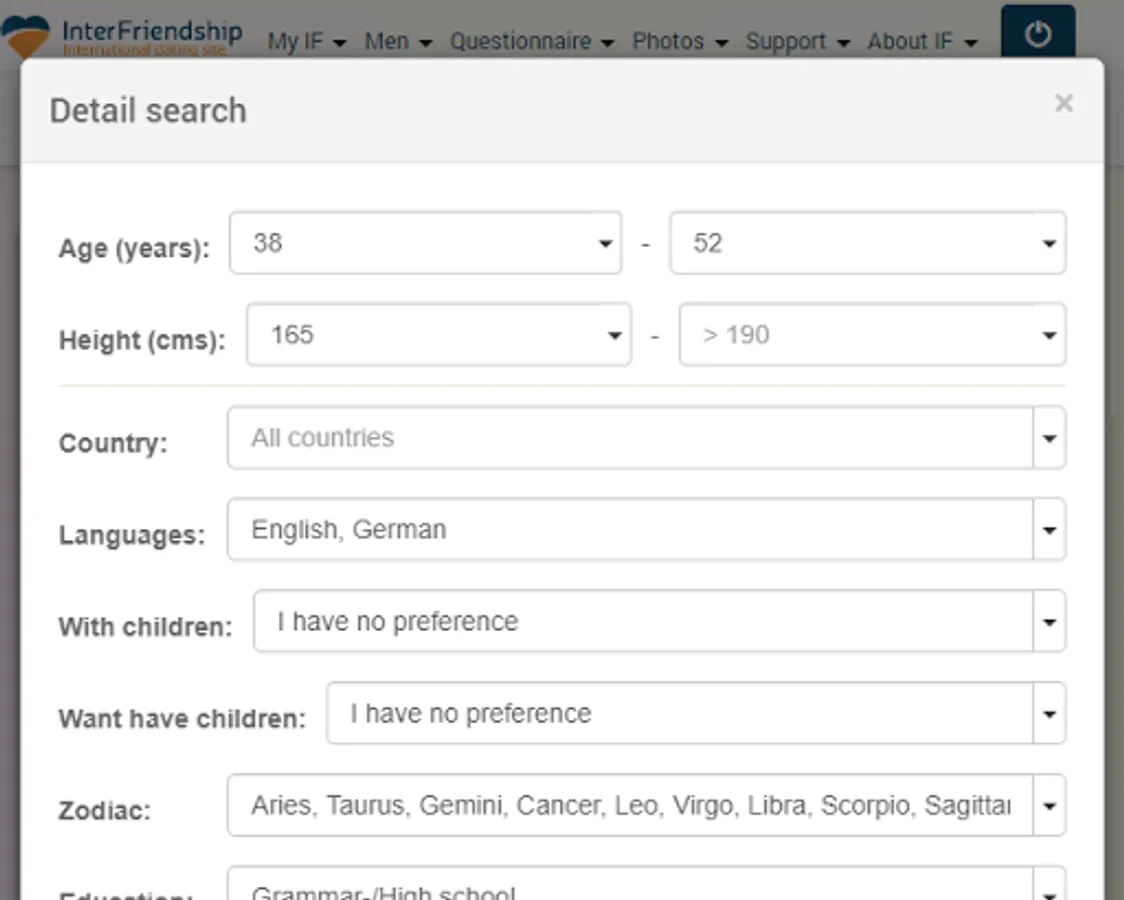Viewport: 1124px width, 900px height.
Task: Select minimum height dropdown showing 165
Action: 438,335
